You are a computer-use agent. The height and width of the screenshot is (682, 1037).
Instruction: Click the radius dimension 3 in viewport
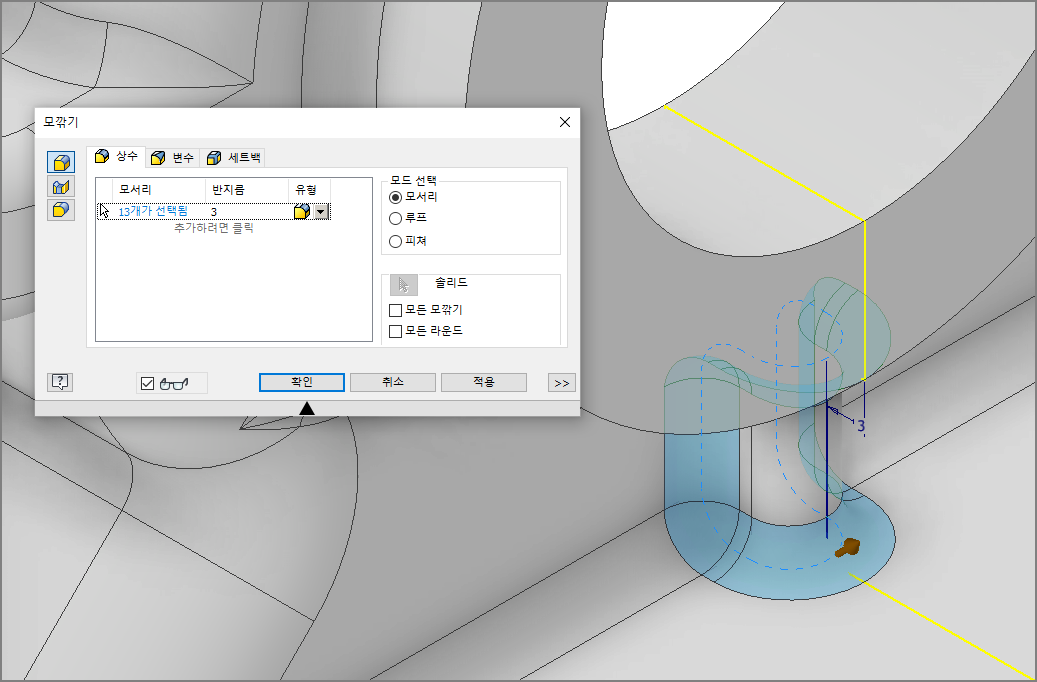[860, 426]
